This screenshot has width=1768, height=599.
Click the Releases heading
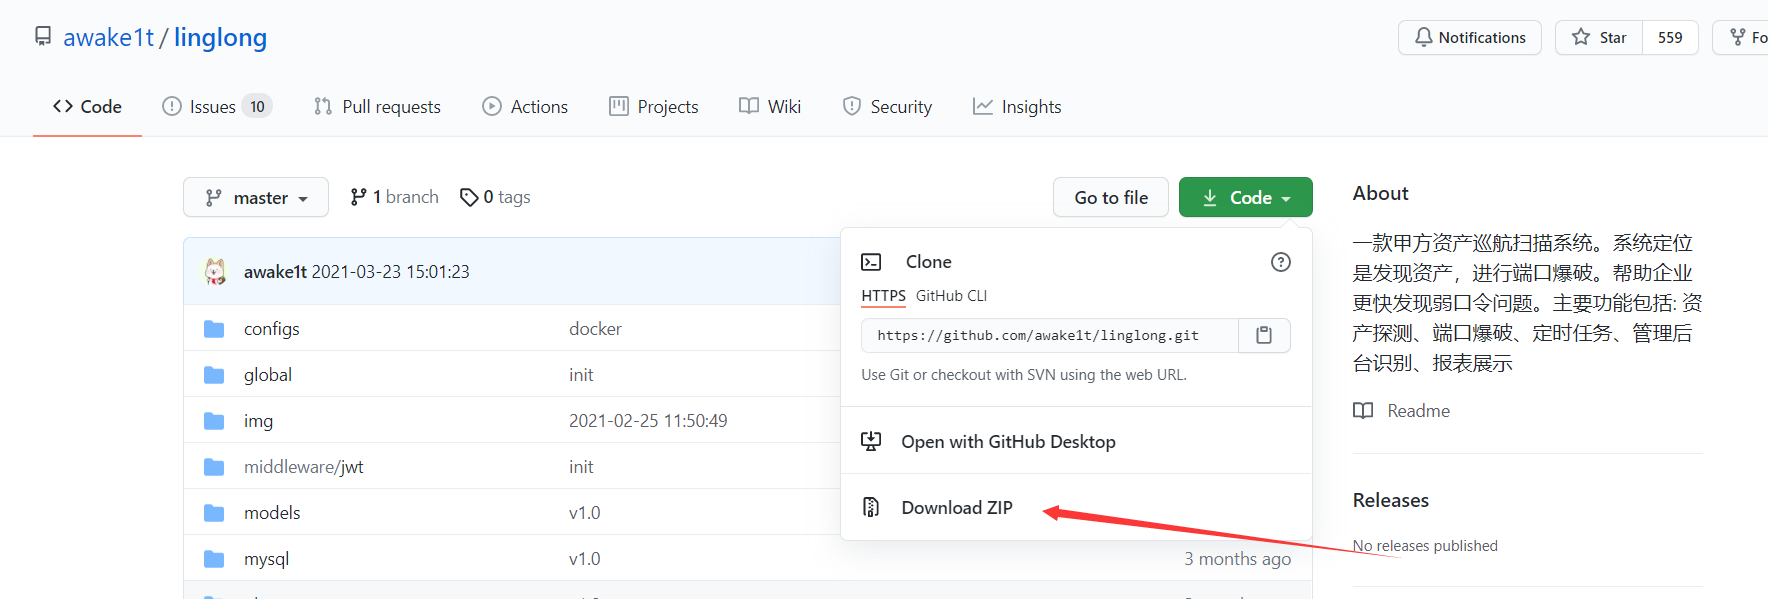1390,500
